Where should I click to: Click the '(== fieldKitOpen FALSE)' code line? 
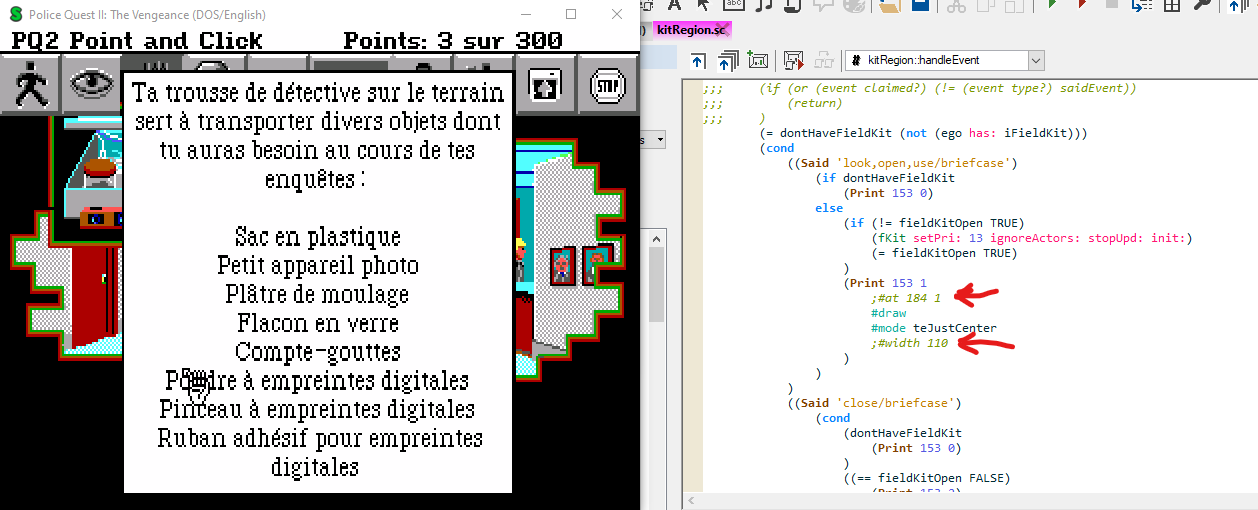(927, 478)
